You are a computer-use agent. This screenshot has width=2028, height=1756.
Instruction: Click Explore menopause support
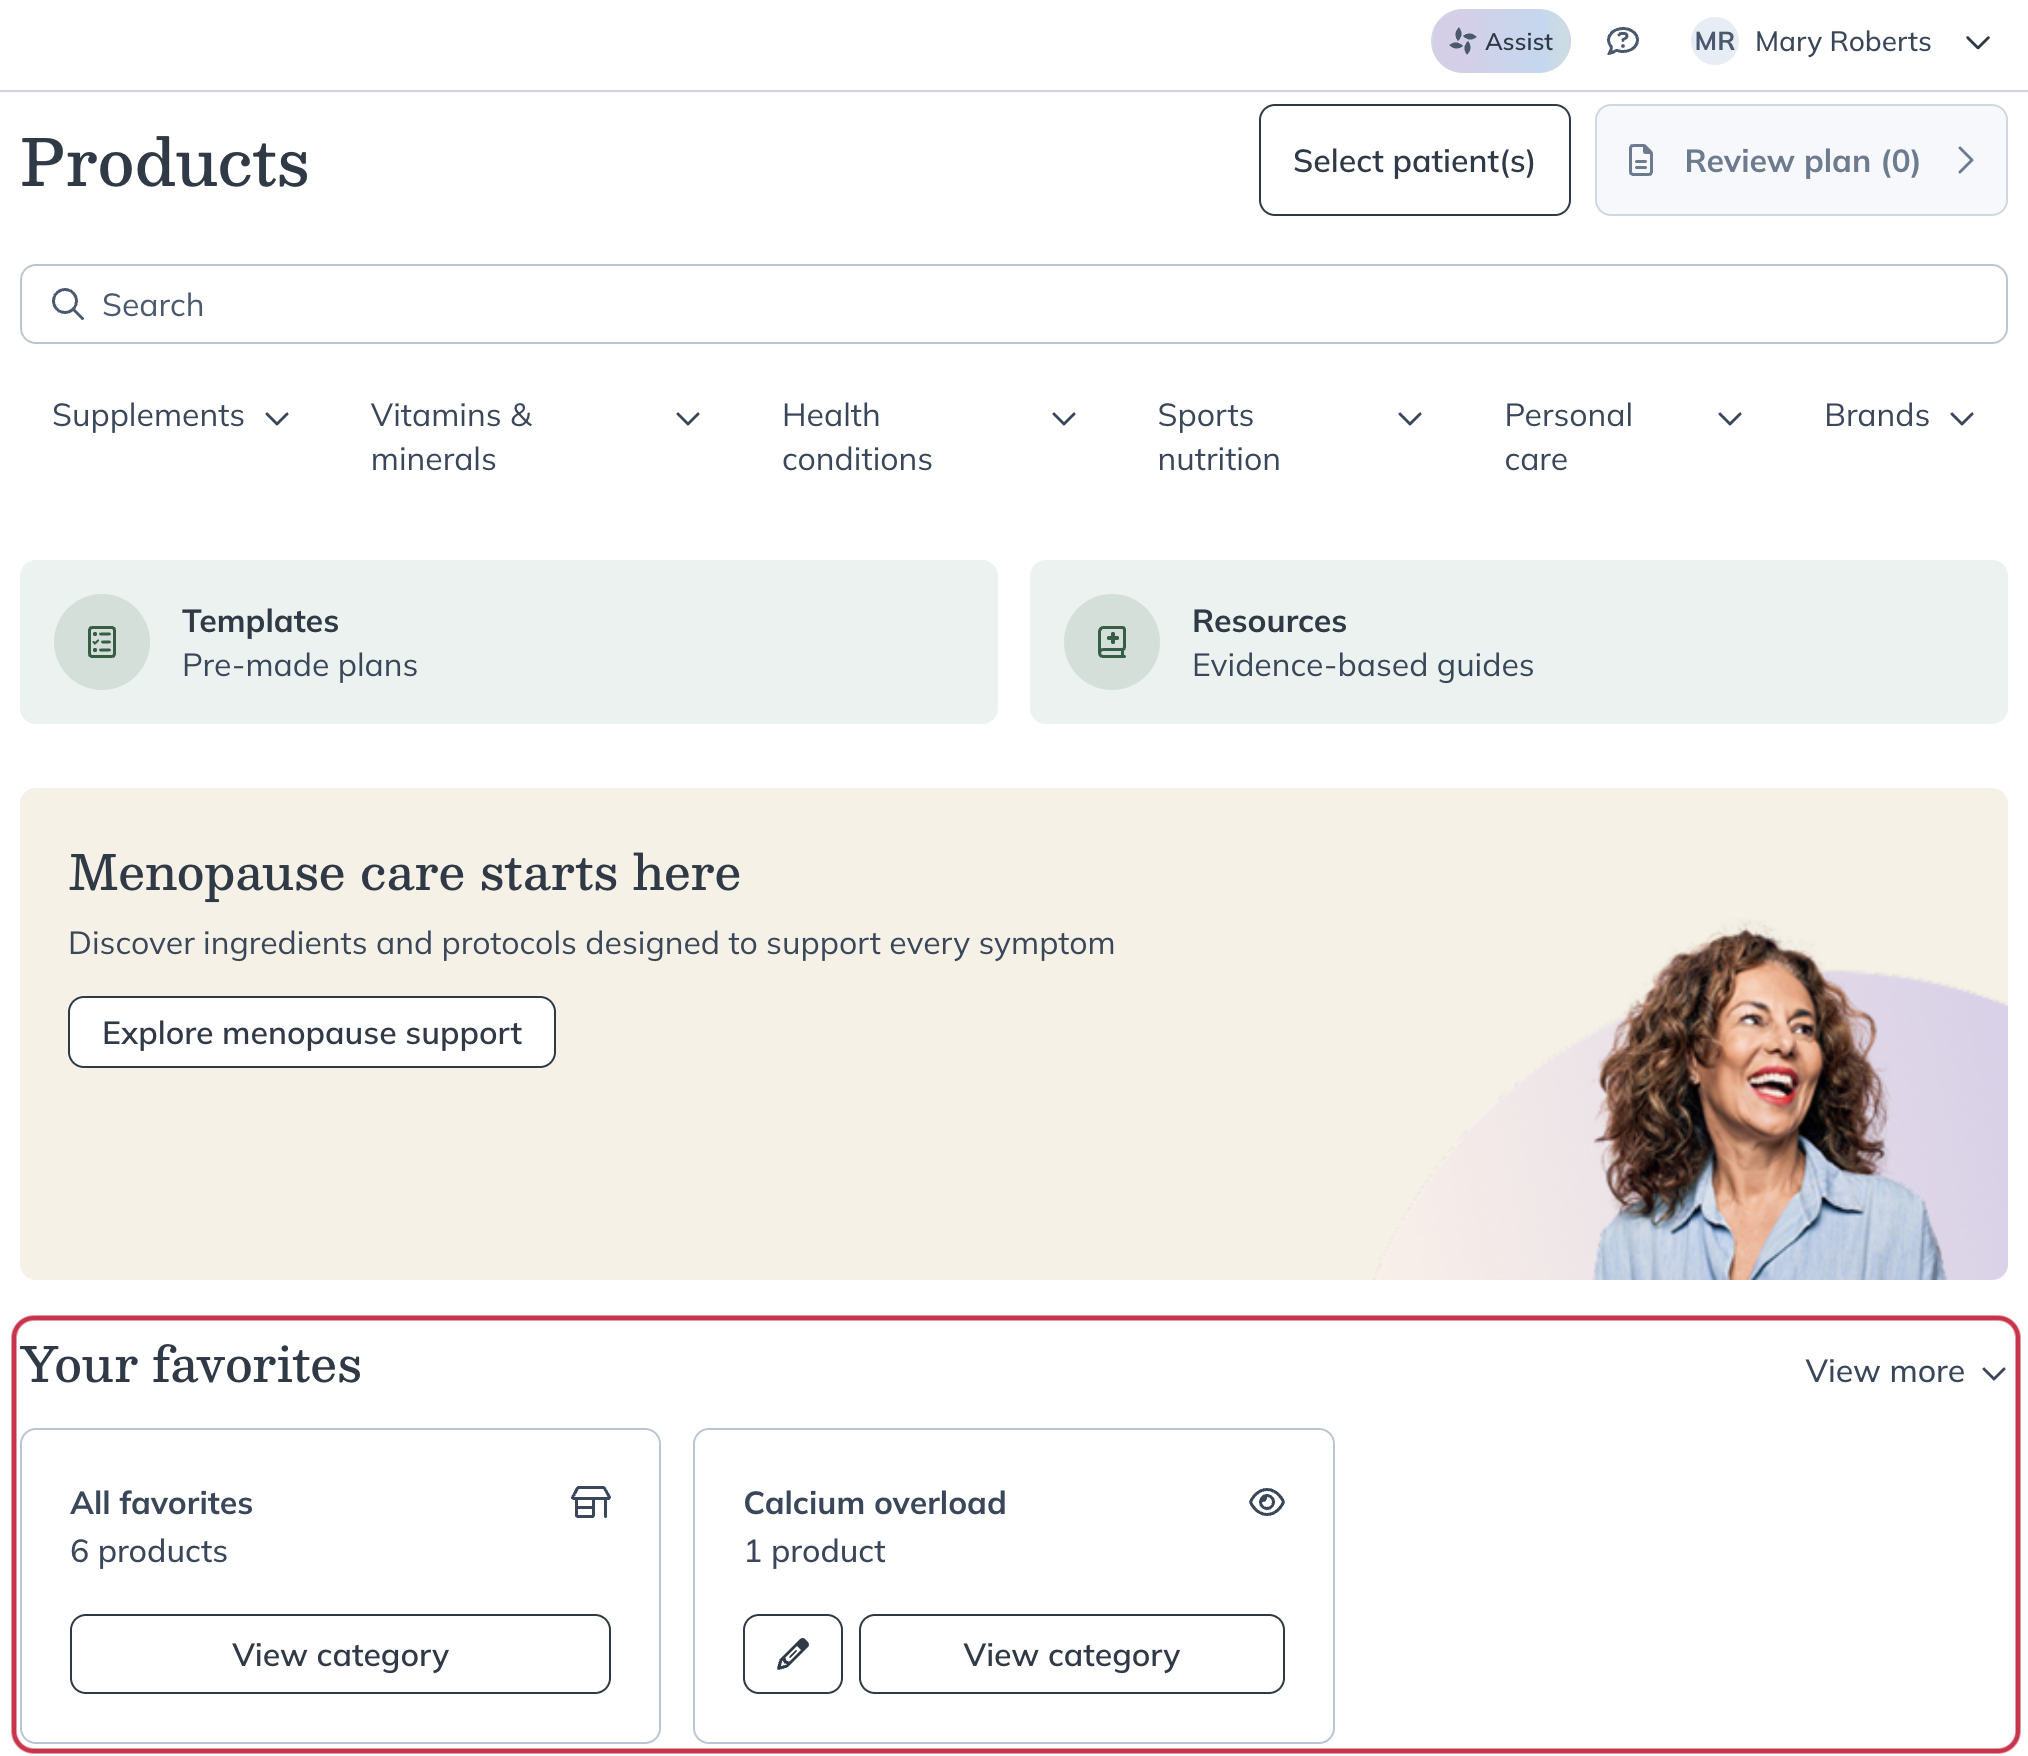[x=310, y=1032]
